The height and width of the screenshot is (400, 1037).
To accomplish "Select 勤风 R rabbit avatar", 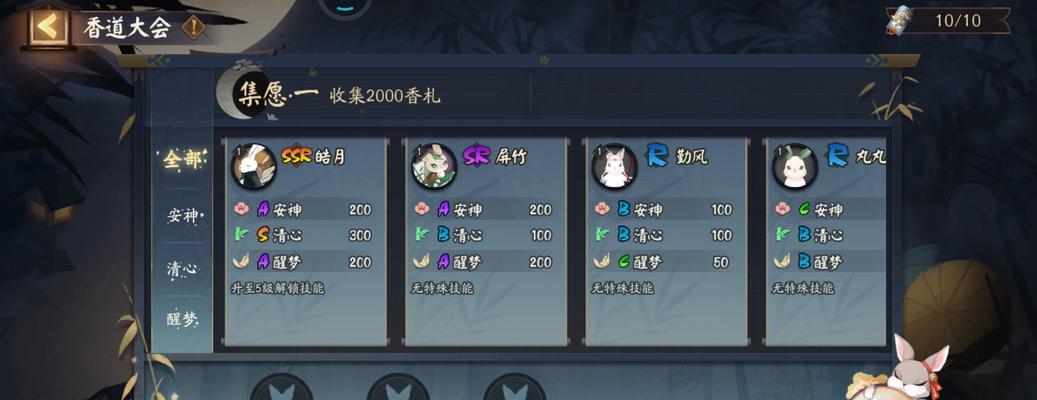I will (614, 166).
